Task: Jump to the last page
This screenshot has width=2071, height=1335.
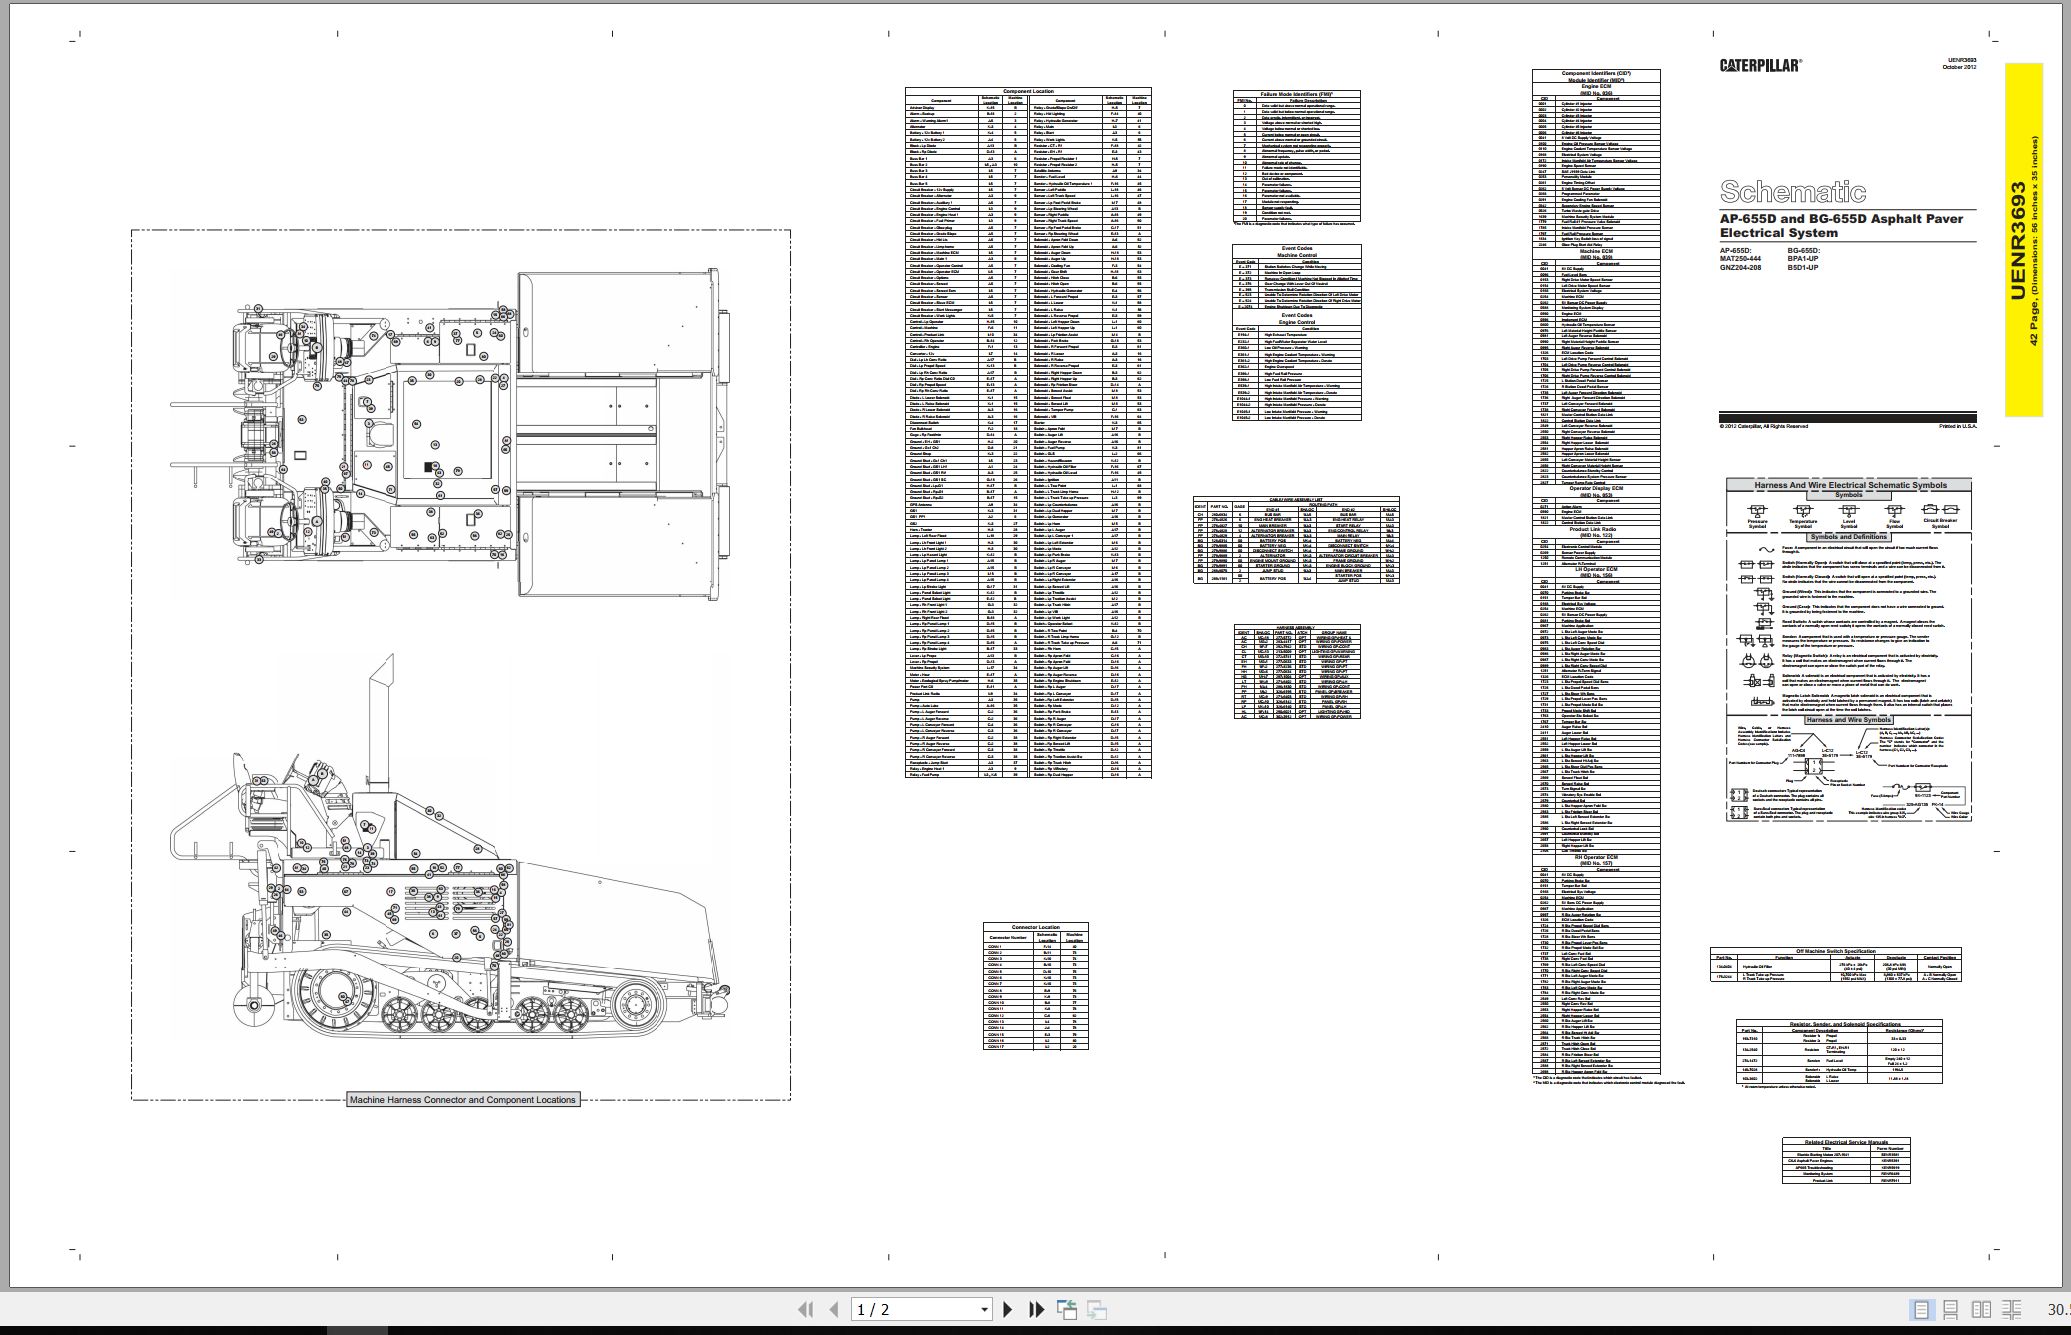Action: pos(1037,1309)
